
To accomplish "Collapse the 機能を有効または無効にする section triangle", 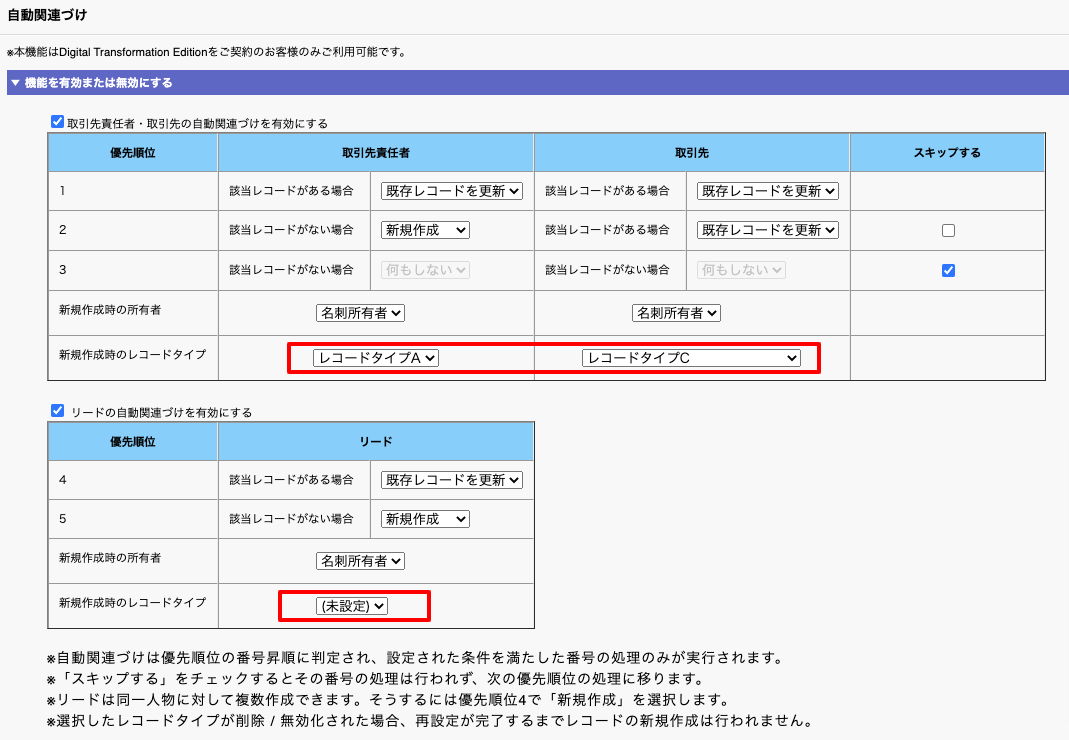I will pyautogui.click(x=15, y=83).
